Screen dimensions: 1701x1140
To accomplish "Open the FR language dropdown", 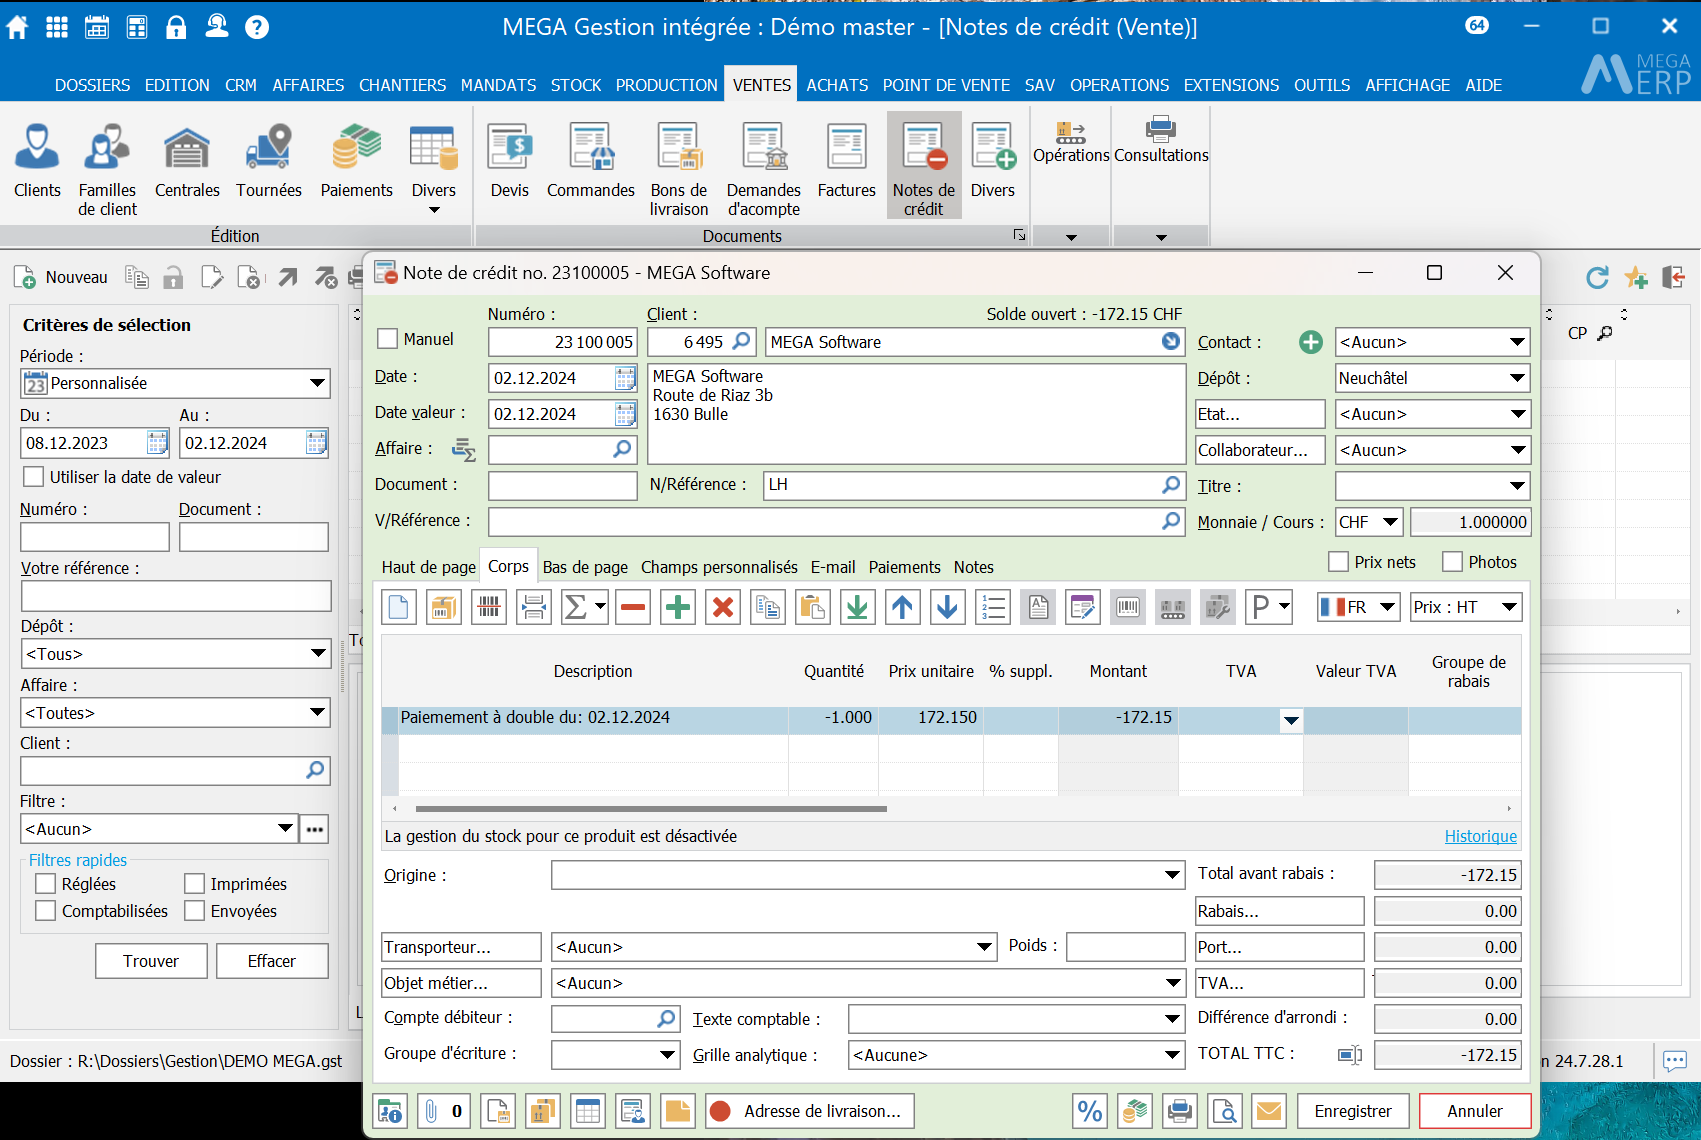I will (1358, 607).
